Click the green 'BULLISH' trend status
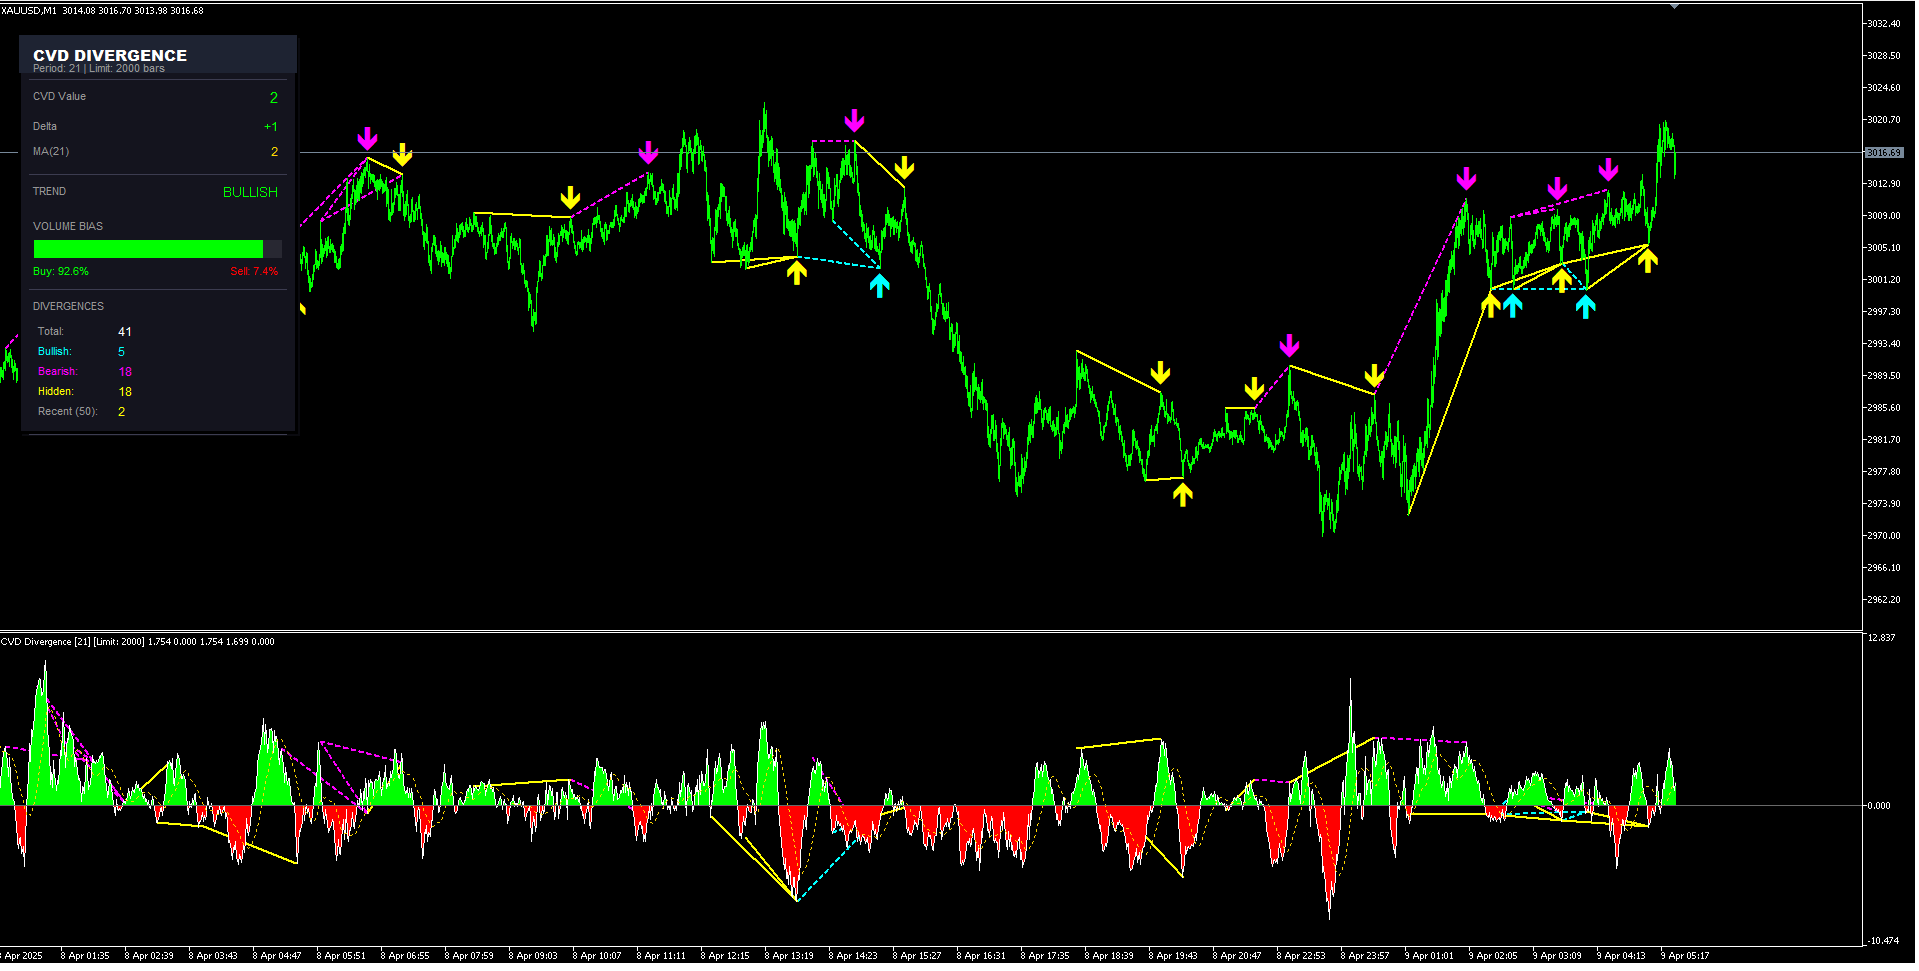 pyautogui.click(x=250, y=192)
